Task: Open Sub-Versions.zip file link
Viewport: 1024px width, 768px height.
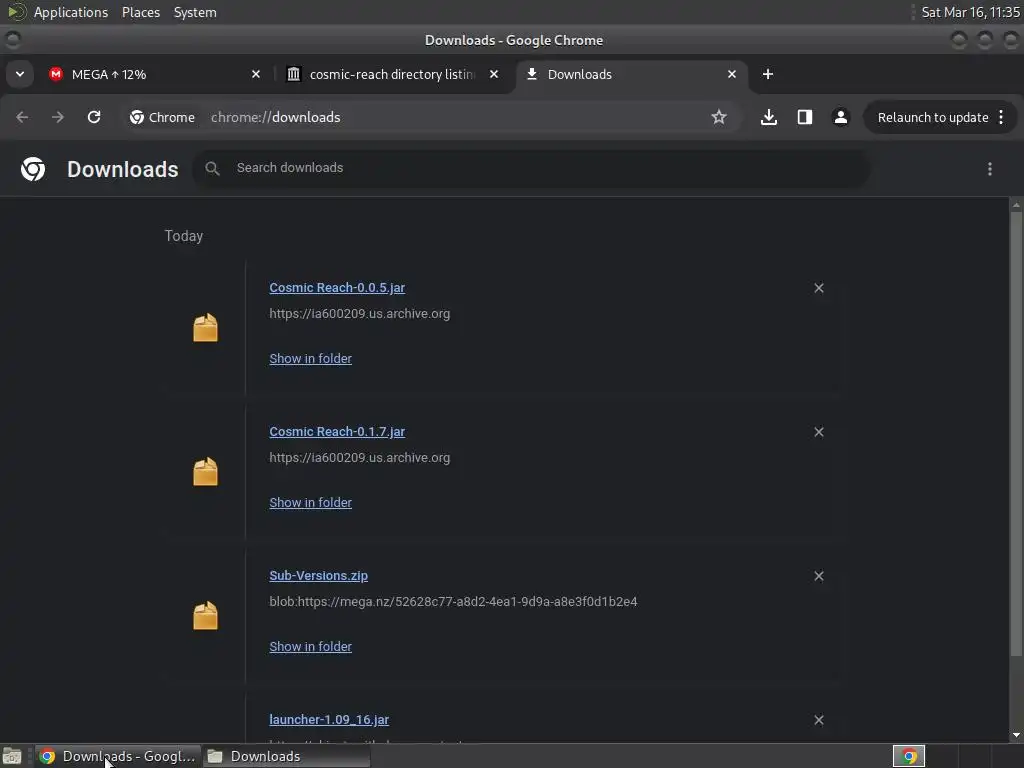Action: [319, 576]
